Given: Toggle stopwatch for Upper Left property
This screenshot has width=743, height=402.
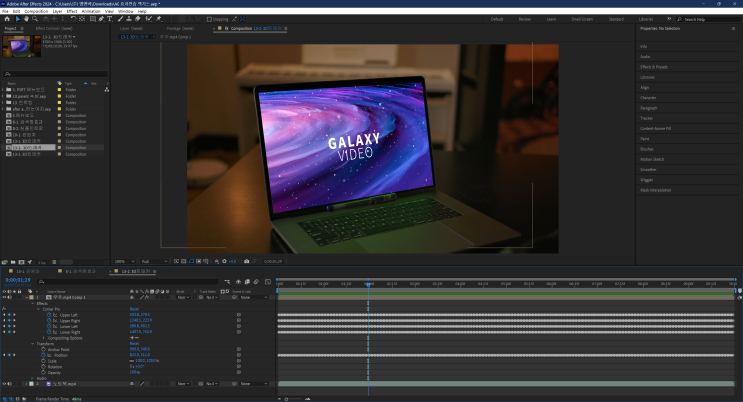Looking at the screenshot, I should pyautogui.click(x=47, y=314).
